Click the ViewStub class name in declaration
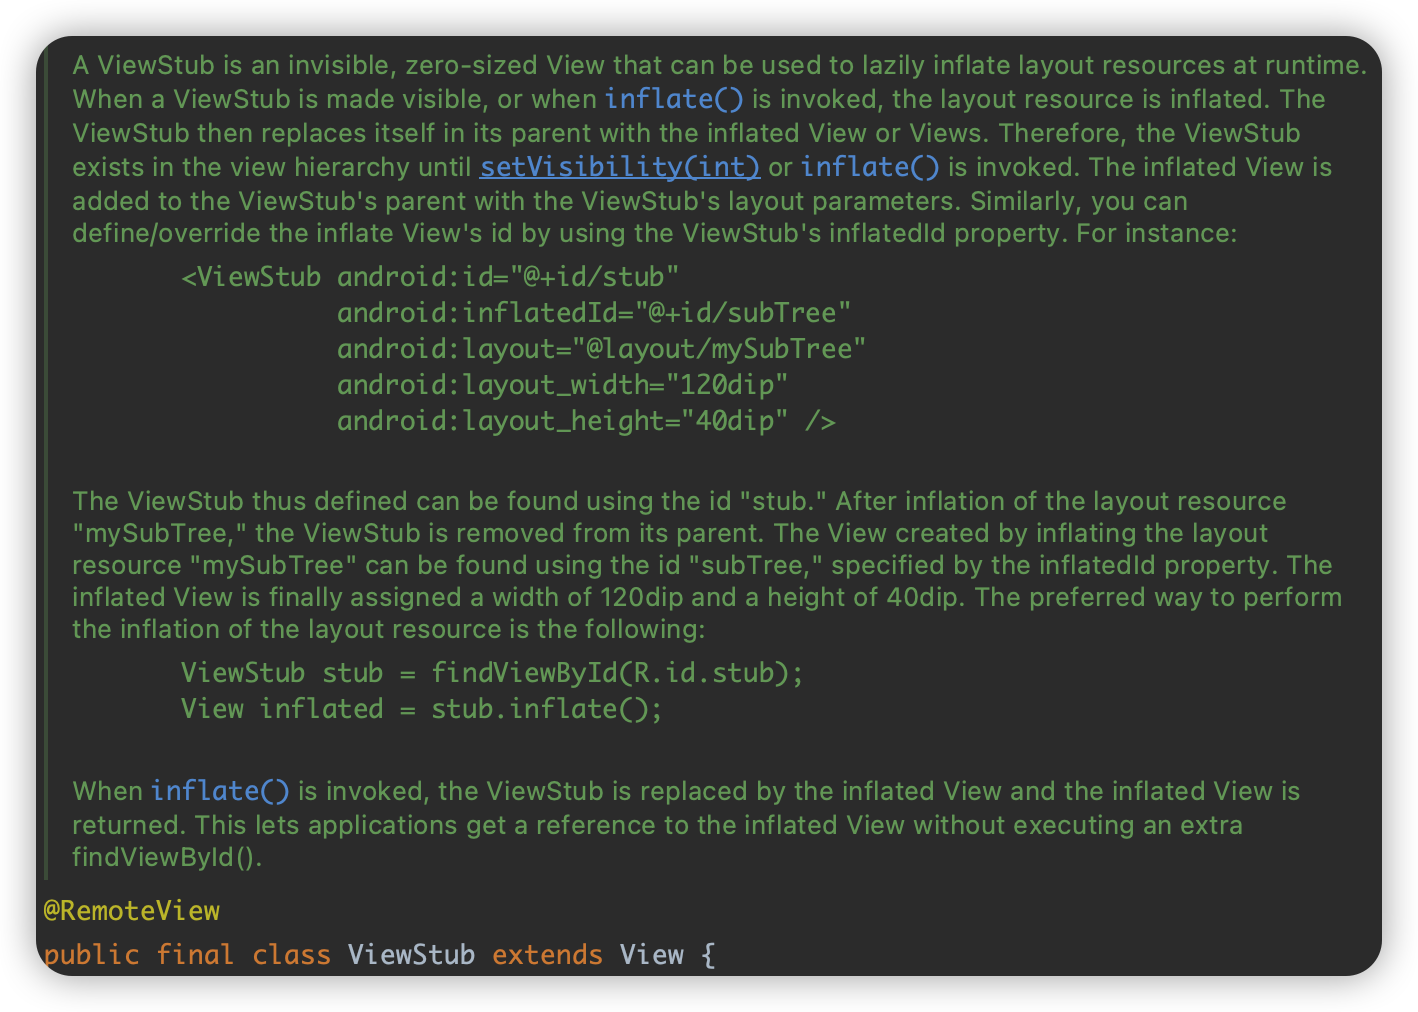This screenshot has height=1012, width=1418. tap(411, 955)
